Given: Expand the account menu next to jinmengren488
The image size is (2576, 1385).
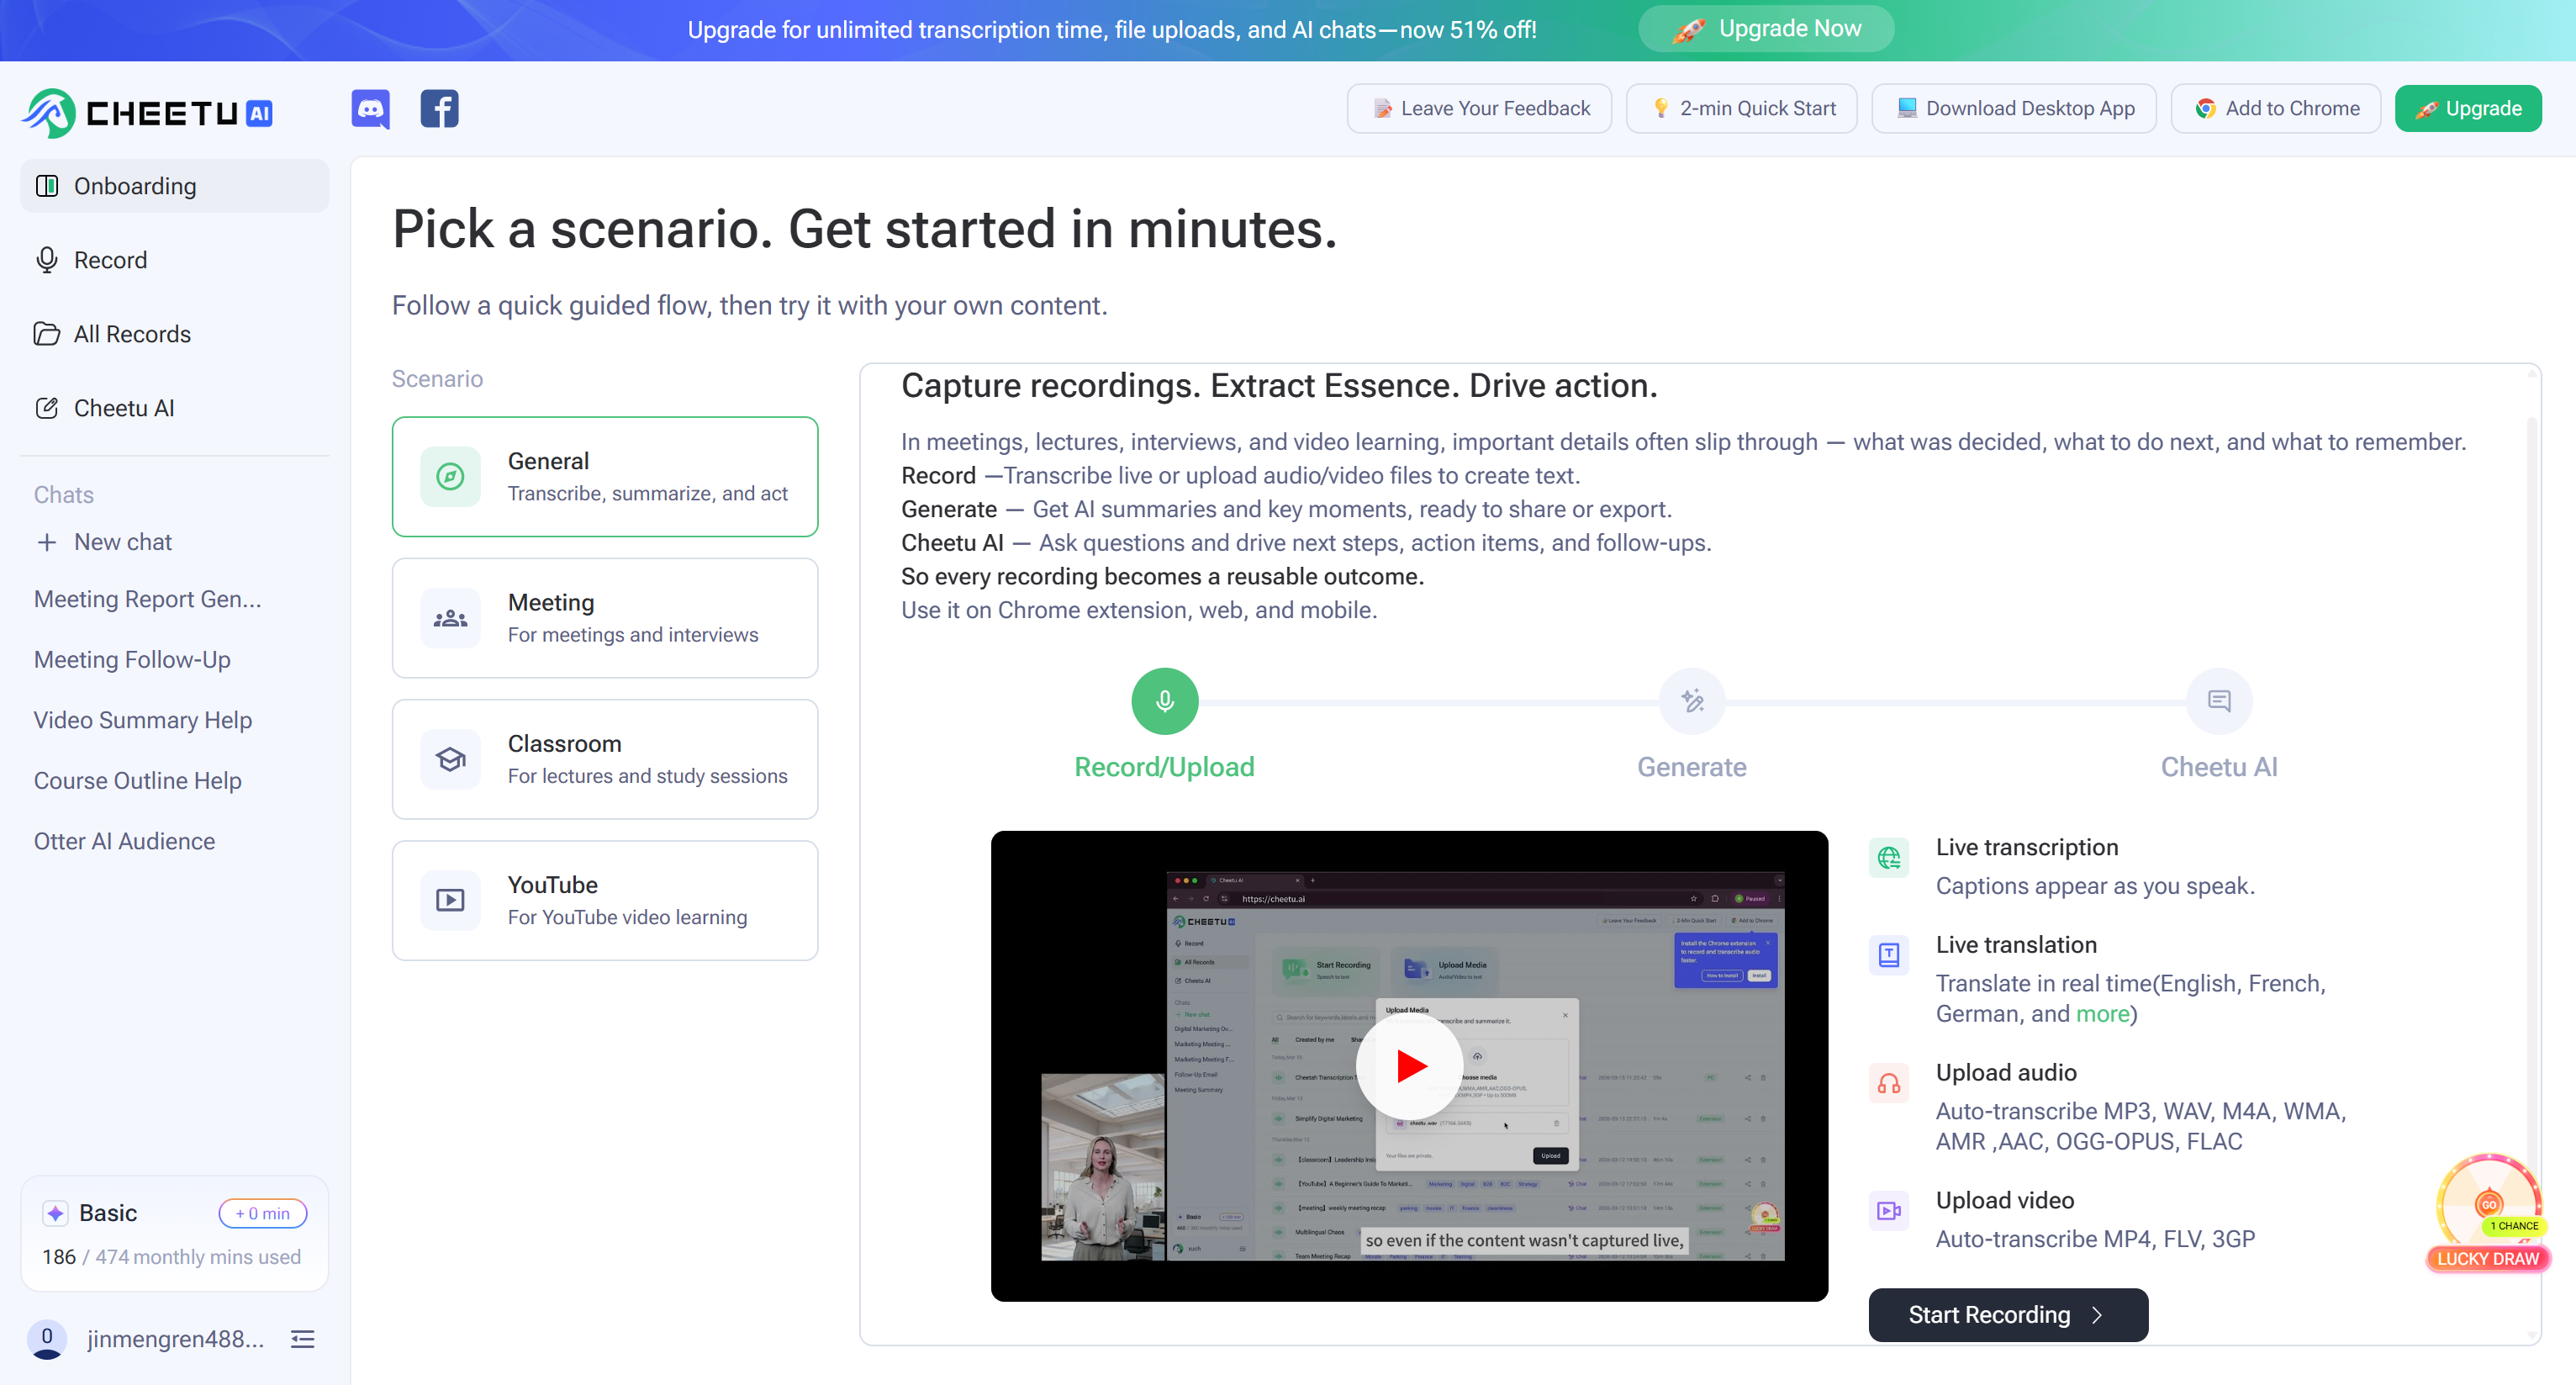Looking at the screenshot, I should [x=303, y=1339].
